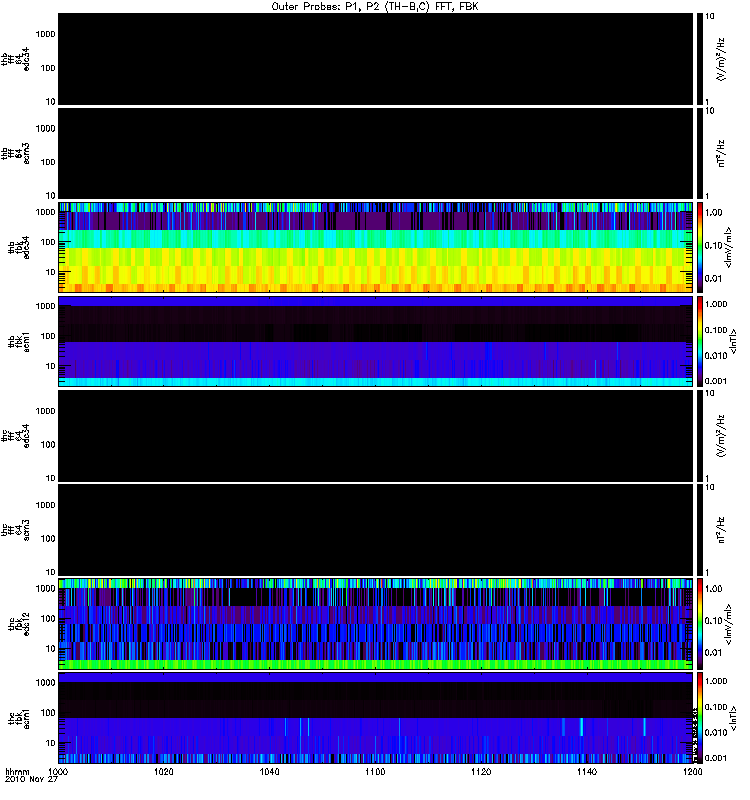Click the 1120 time tick label
The height and width of the screenshot is (800, 750).
(481, 772)
